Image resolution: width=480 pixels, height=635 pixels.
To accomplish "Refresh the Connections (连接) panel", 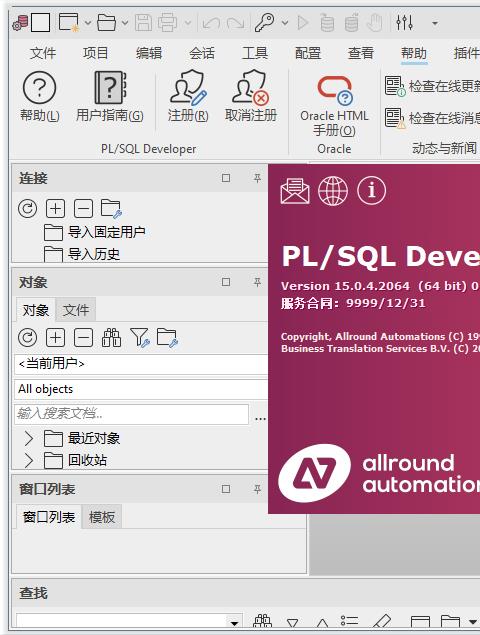I will tap(28, 209).
